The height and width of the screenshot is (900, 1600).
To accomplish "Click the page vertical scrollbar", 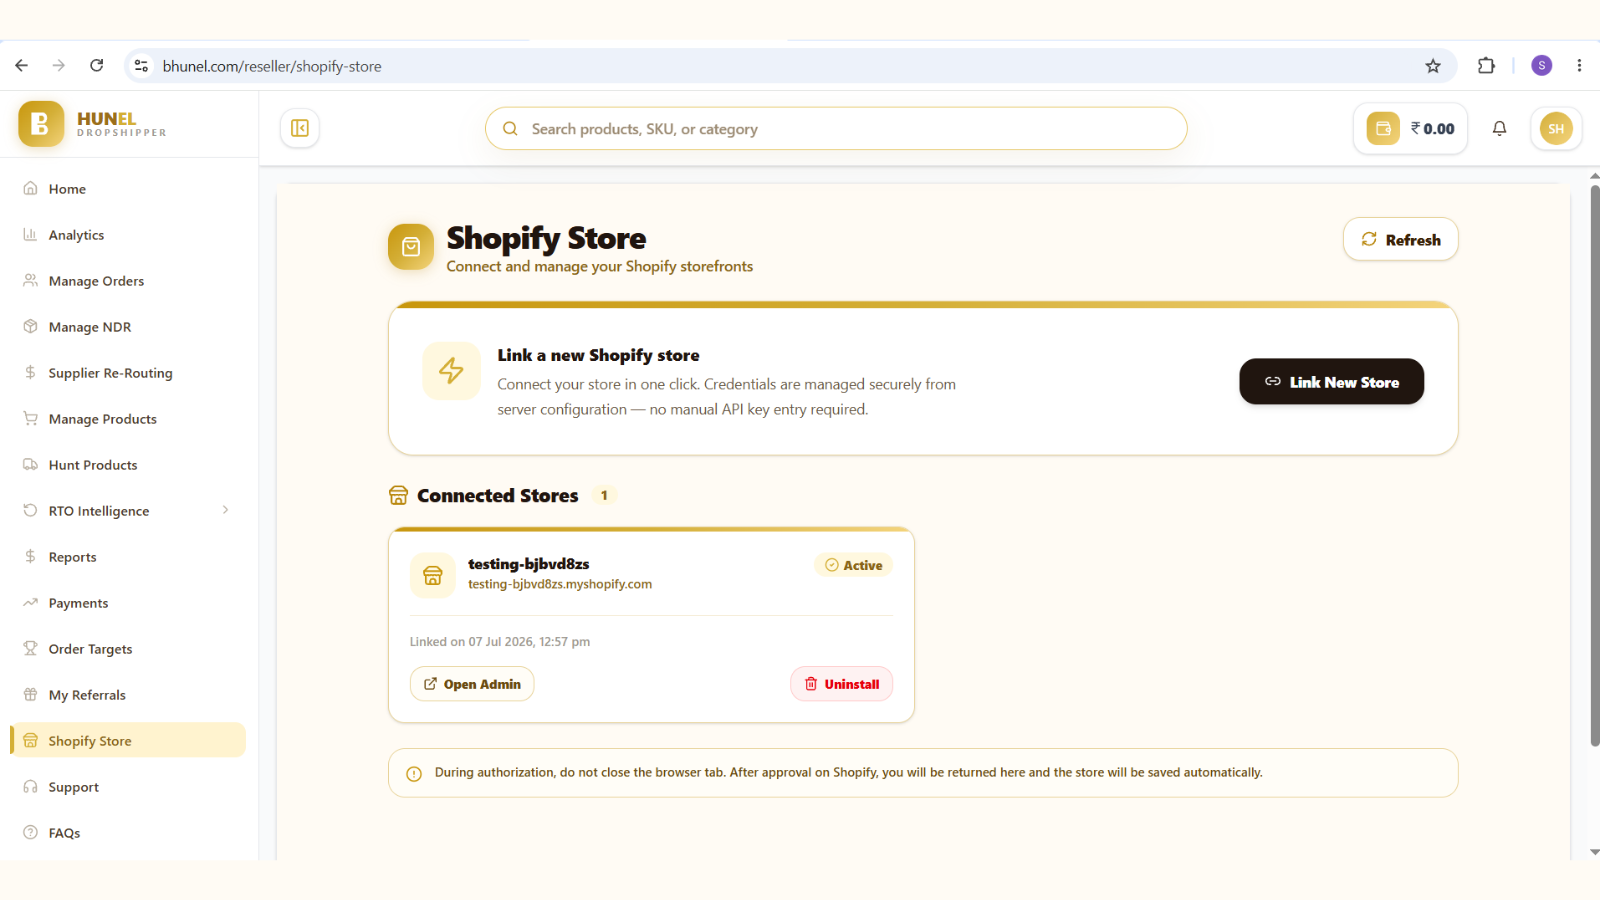I will pos(1594,465).
